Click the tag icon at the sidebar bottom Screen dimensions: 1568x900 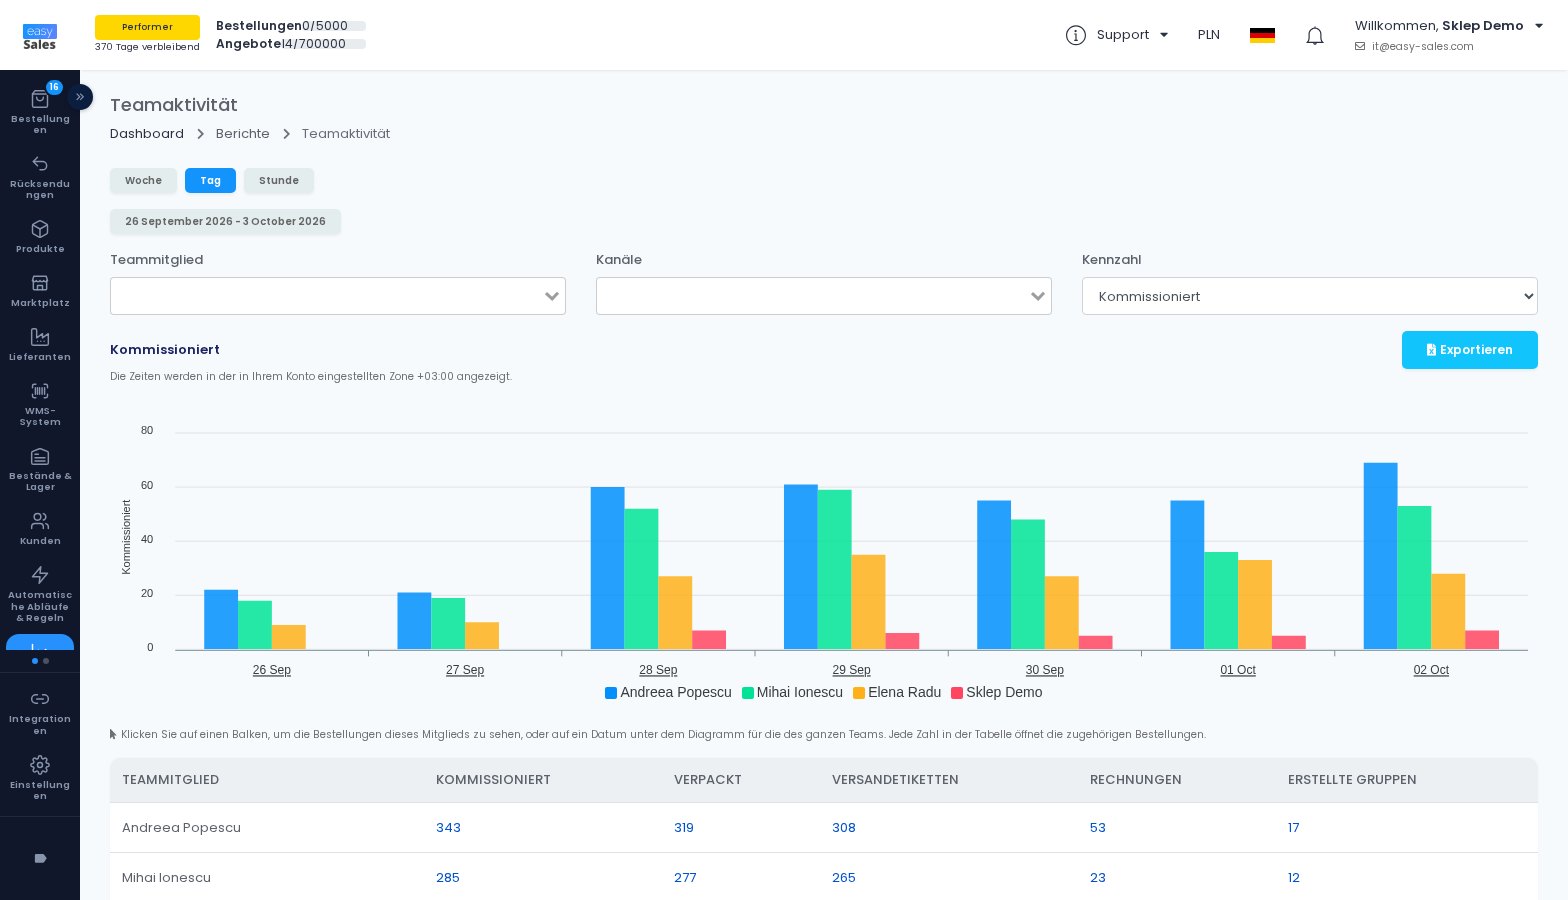coord(40,858)
